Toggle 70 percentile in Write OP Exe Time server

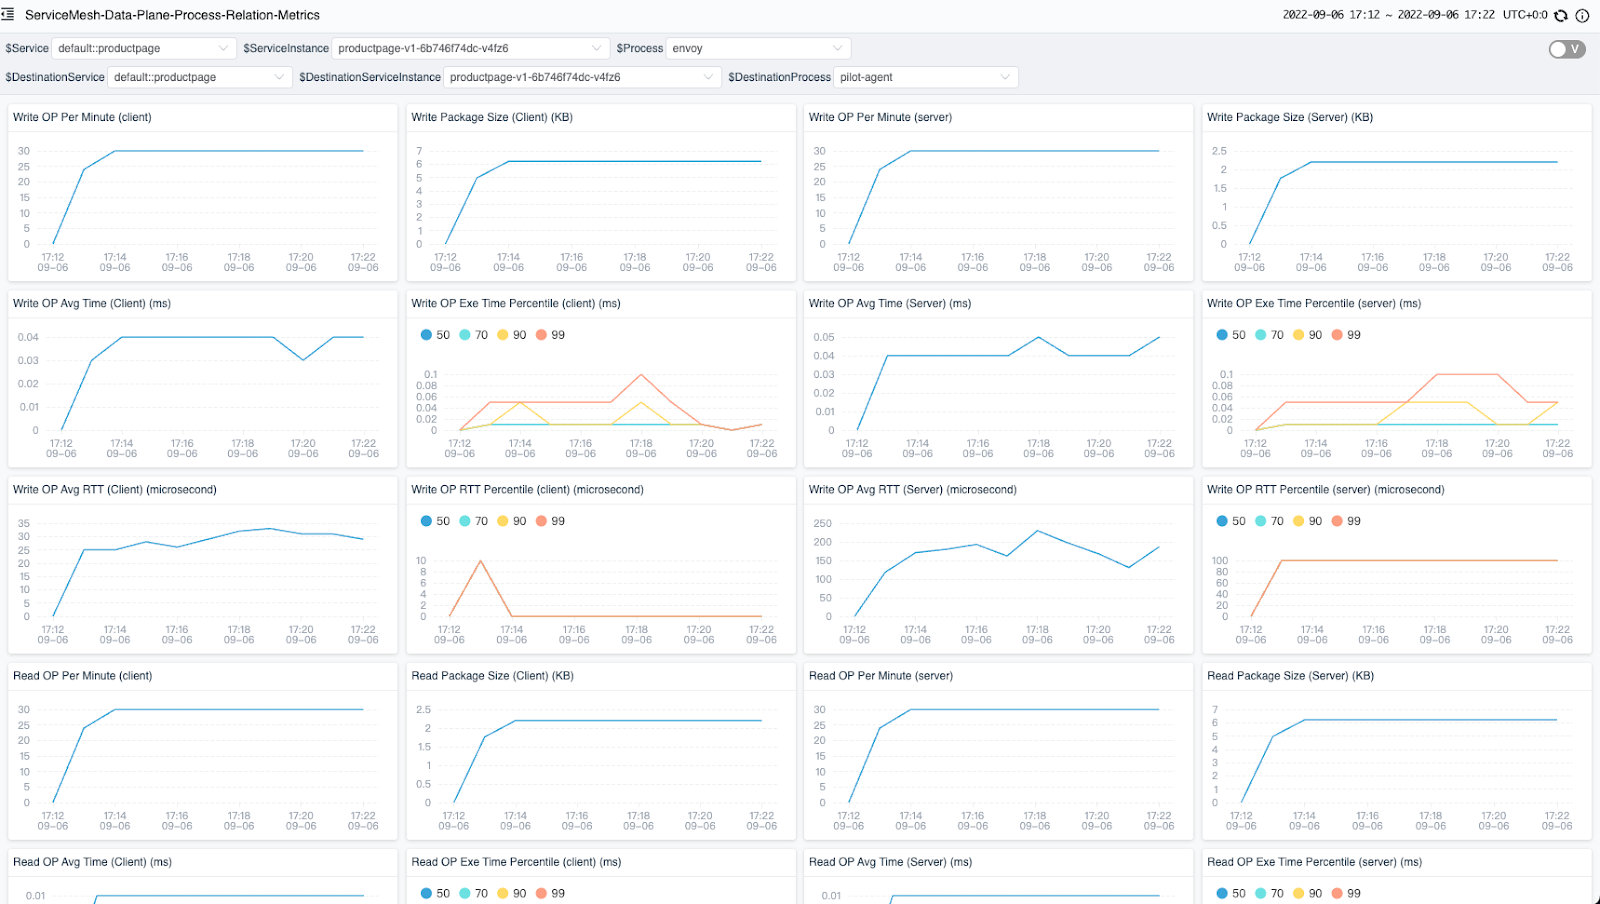tap(1269, 335)
